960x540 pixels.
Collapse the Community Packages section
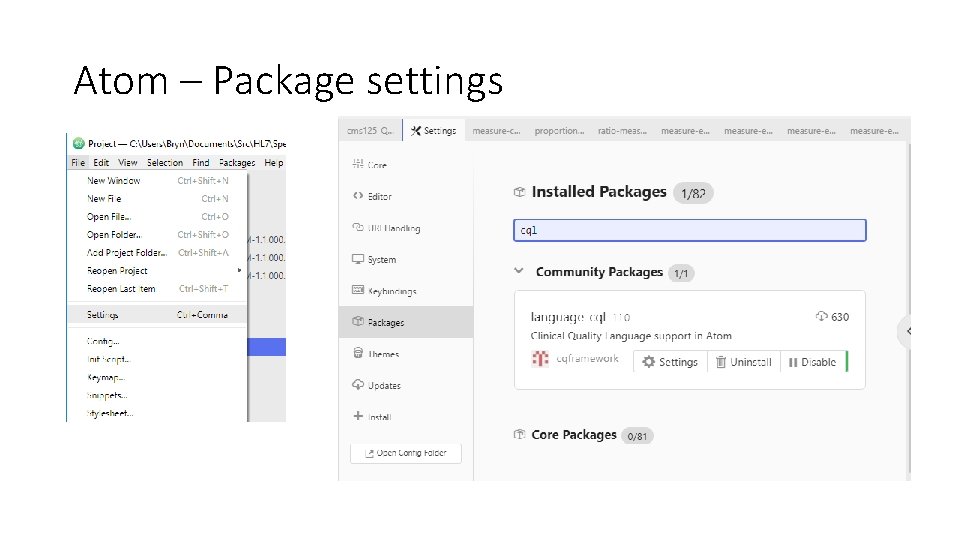(519, 271)
